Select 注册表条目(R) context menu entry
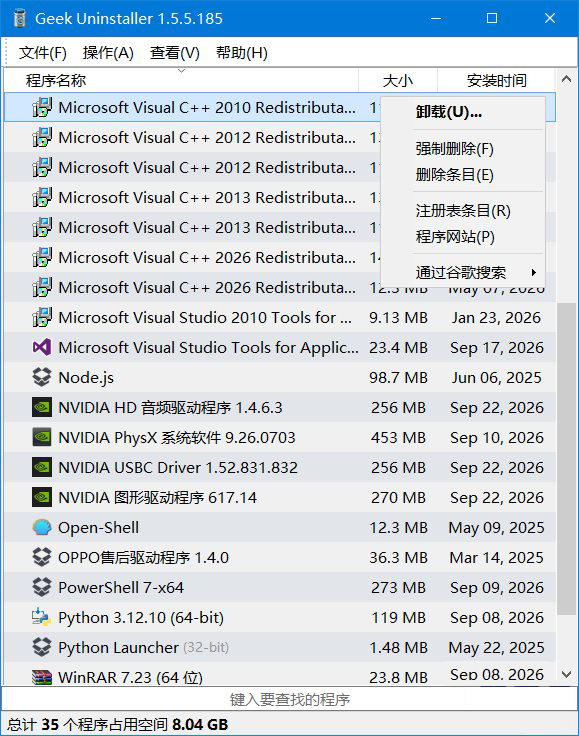 tap(463, 211)
